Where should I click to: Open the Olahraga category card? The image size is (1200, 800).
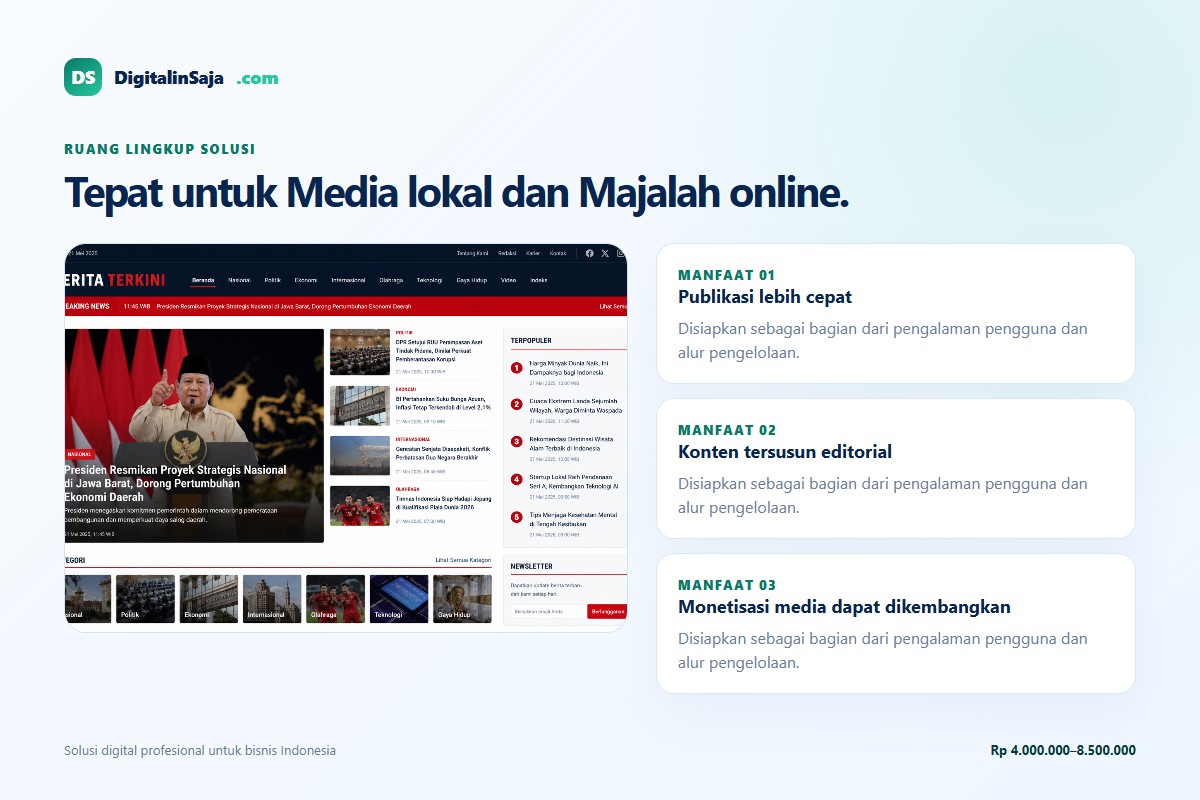[x=335, y=599]
